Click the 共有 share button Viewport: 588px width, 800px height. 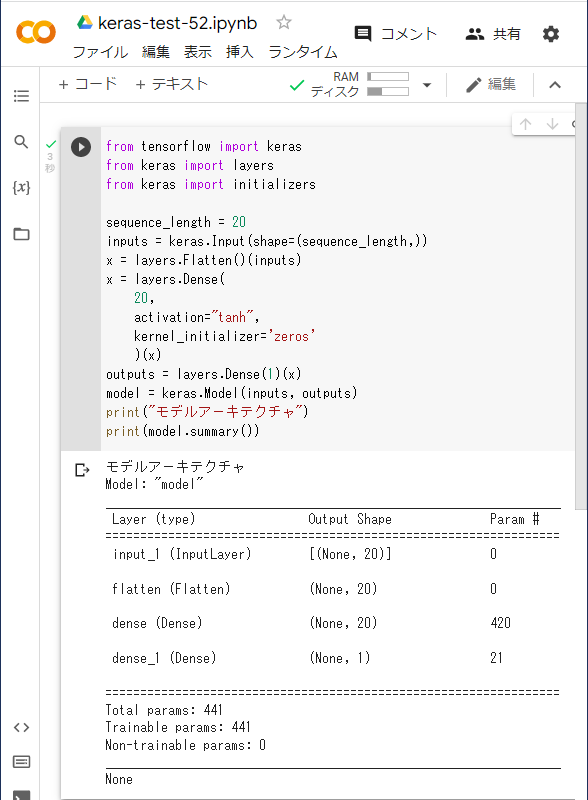pyautogui.click(x=493, y=34)
